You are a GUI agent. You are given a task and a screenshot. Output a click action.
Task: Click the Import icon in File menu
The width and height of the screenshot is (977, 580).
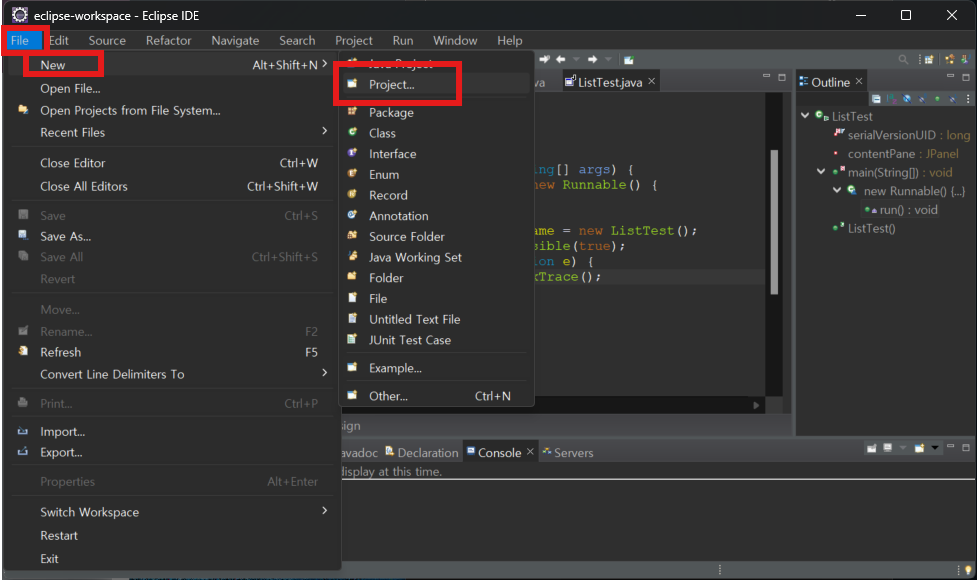[23, 431]
